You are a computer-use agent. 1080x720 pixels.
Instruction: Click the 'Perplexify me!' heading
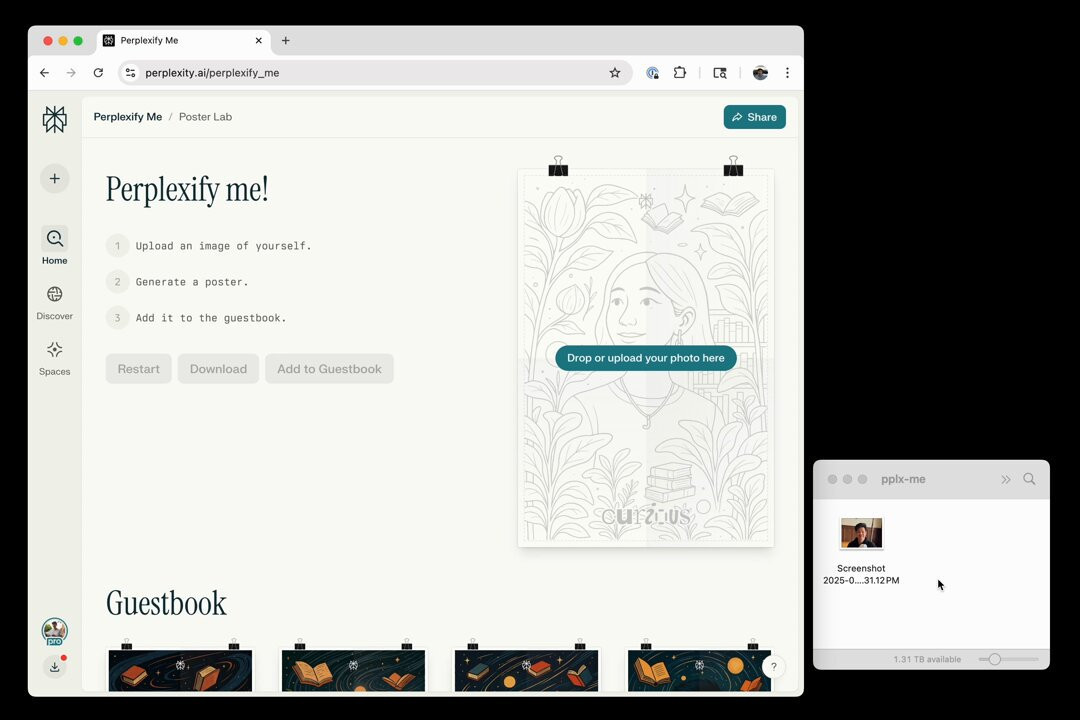(x=187, y=189)
